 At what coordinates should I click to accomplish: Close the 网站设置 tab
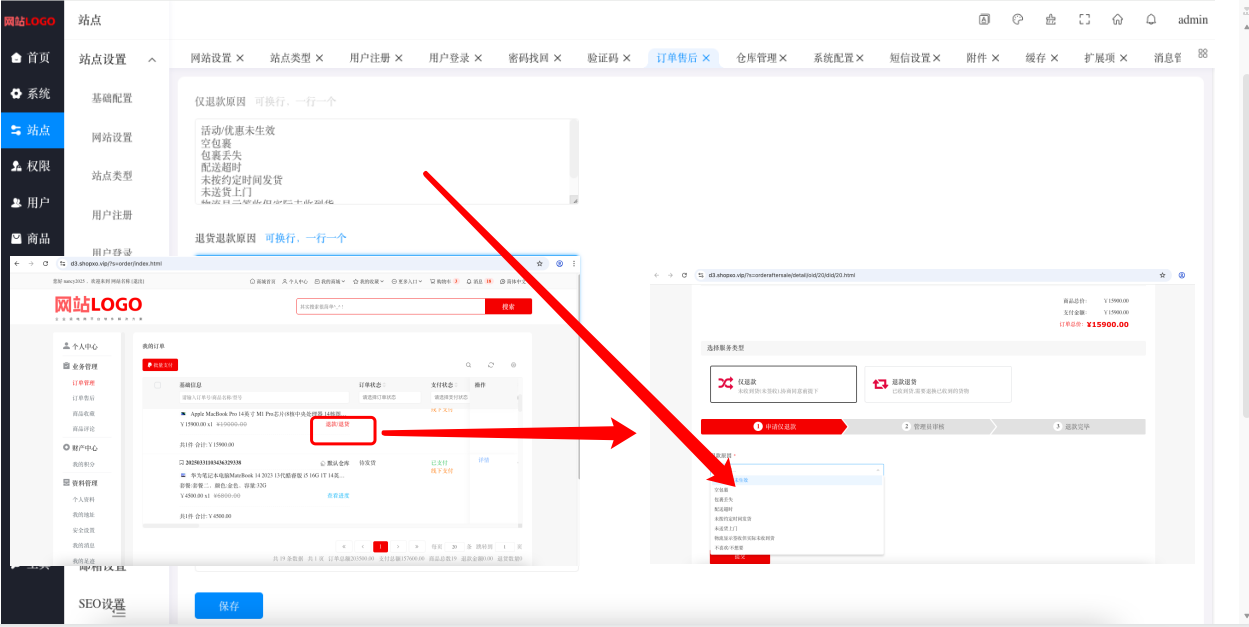240,58
